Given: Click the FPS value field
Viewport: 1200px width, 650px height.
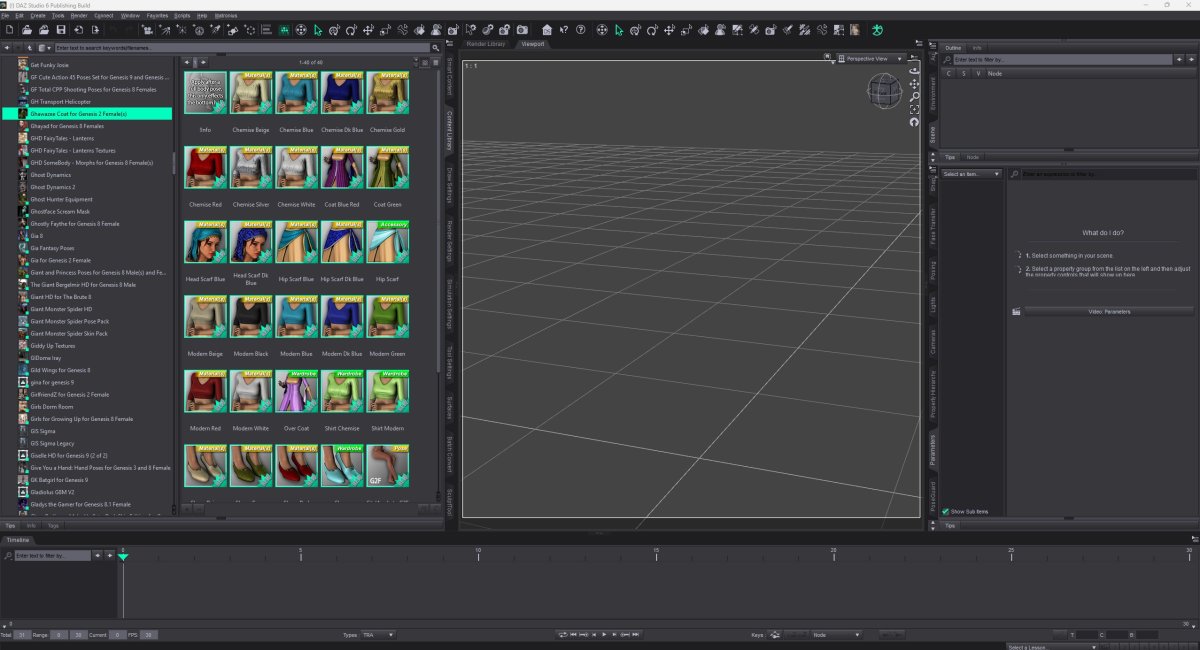Looking at the screenshot, I should [x=149, y=635].
